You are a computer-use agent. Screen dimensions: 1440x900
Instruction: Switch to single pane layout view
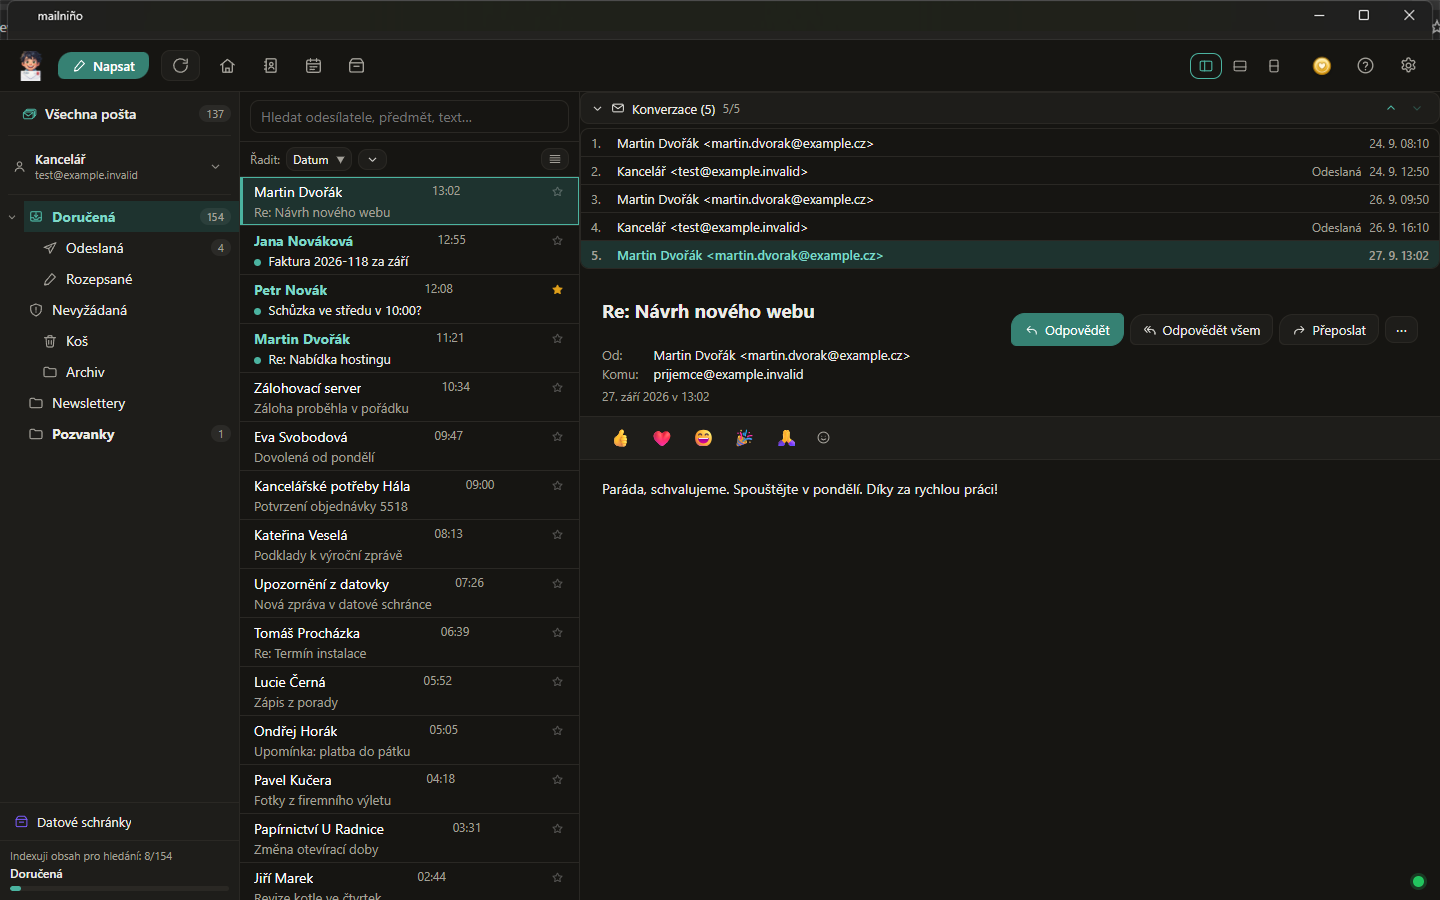tap(1274, 66)
